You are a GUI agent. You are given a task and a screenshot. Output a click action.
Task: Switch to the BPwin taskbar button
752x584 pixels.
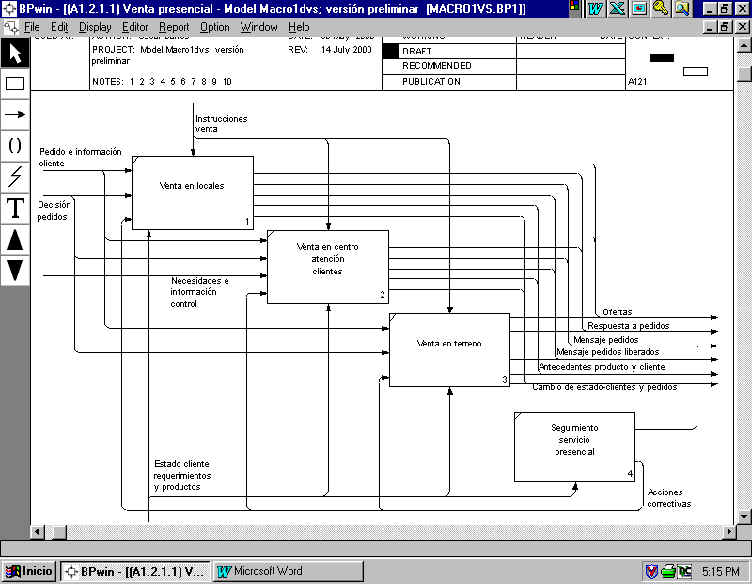tap(135, 571)
